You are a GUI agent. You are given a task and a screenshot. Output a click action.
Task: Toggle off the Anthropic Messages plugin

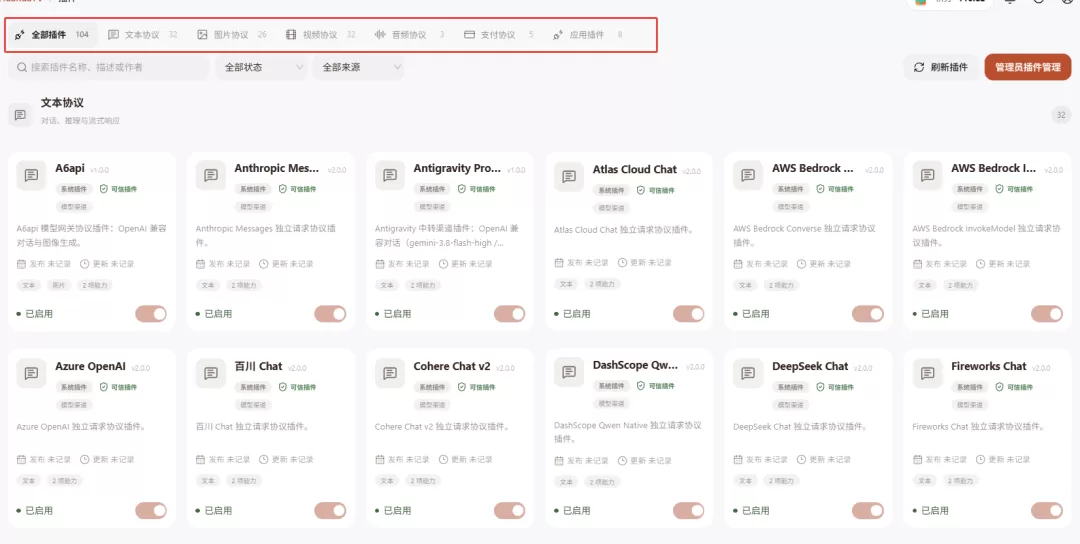330,314
